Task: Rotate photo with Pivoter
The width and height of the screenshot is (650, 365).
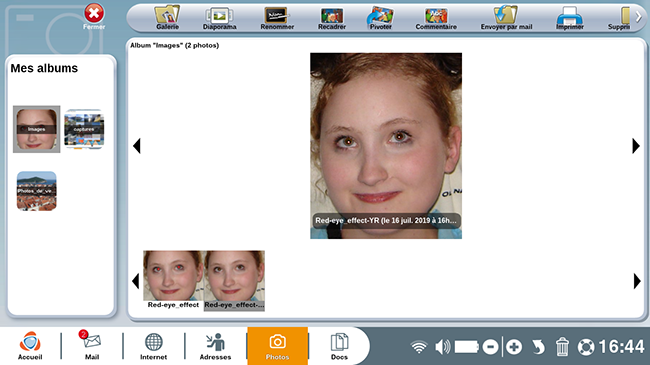Action: pyautogui.click(x=380, y=18)
